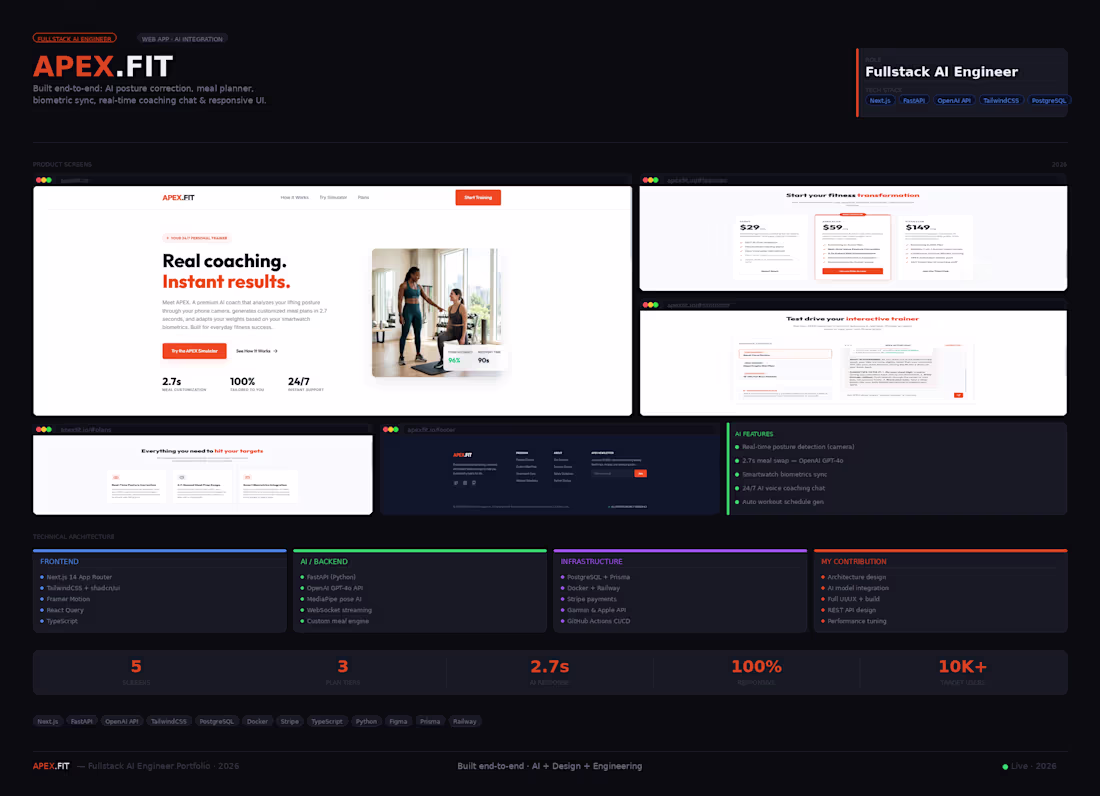Click 'MY CONTRIBUTION' card header
1100x796 pixels.
coord(854,562)
